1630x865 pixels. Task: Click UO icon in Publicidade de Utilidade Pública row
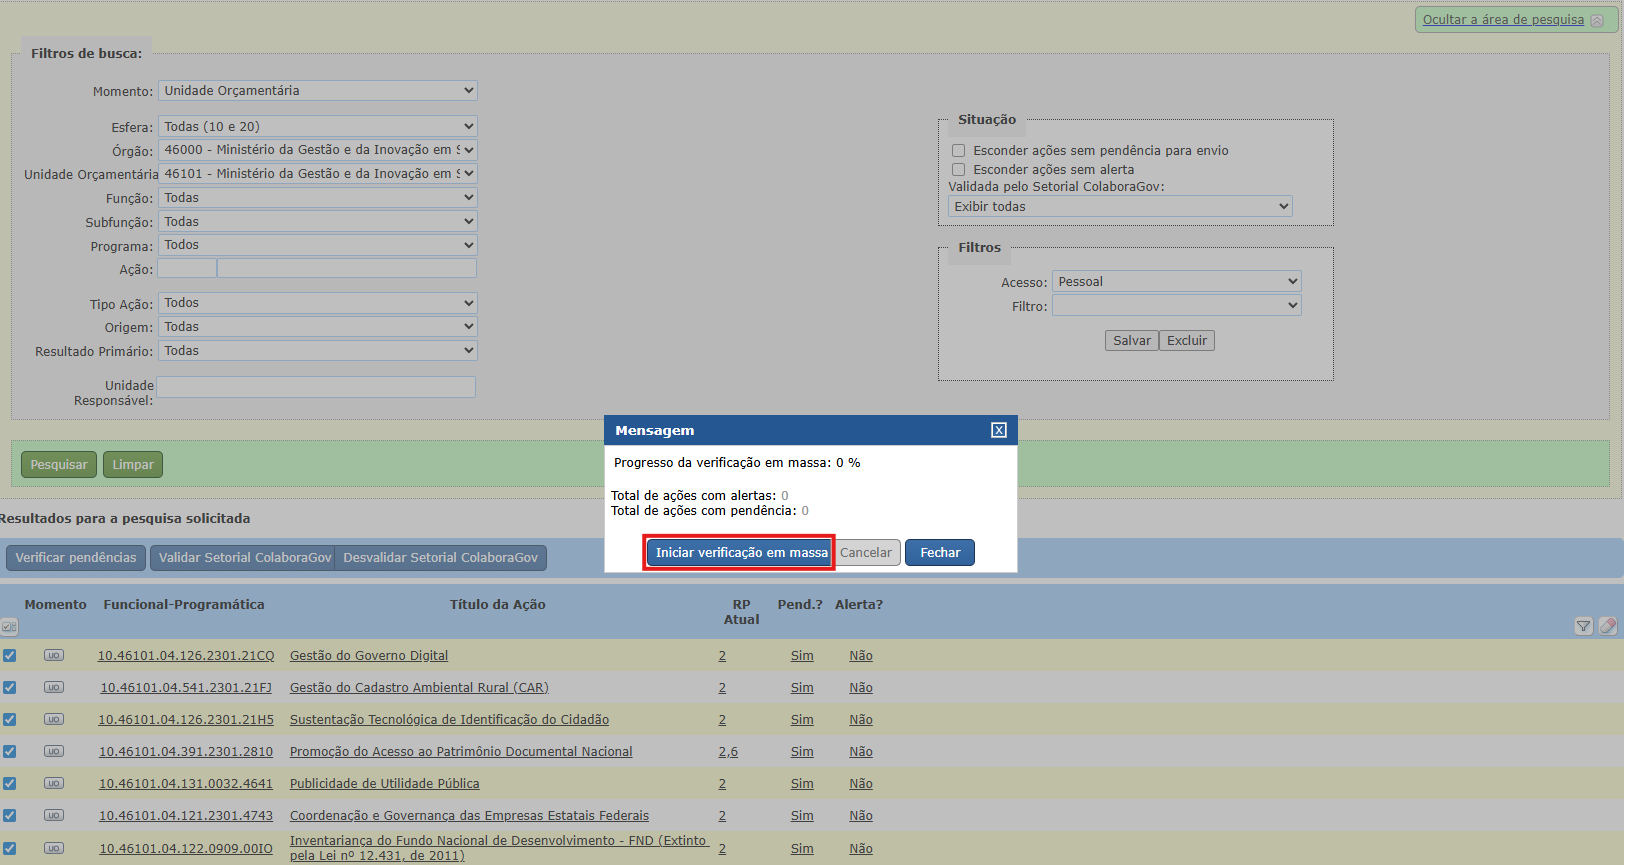coord(53,784)
